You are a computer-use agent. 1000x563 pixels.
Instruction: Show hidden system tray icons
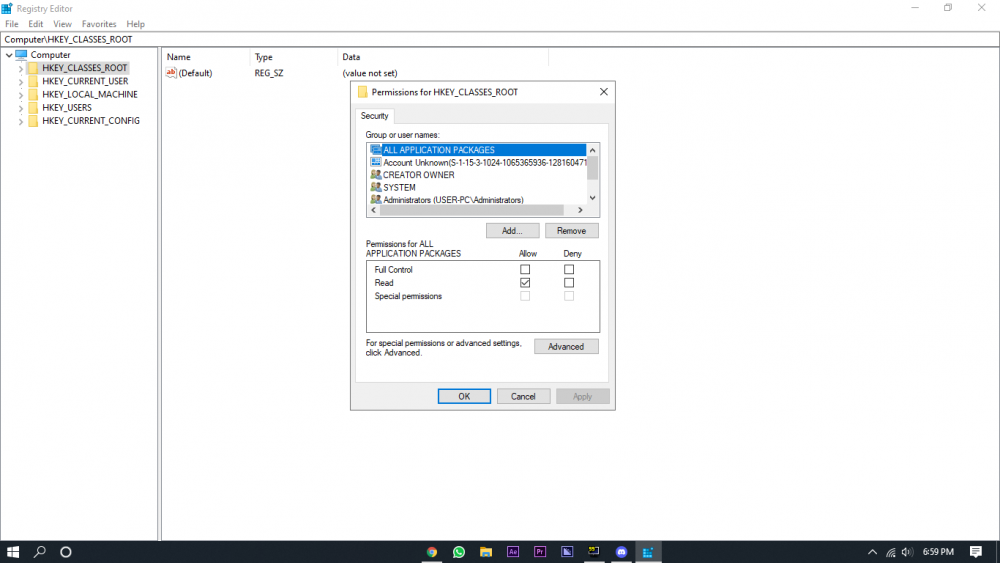coord(872,552)
